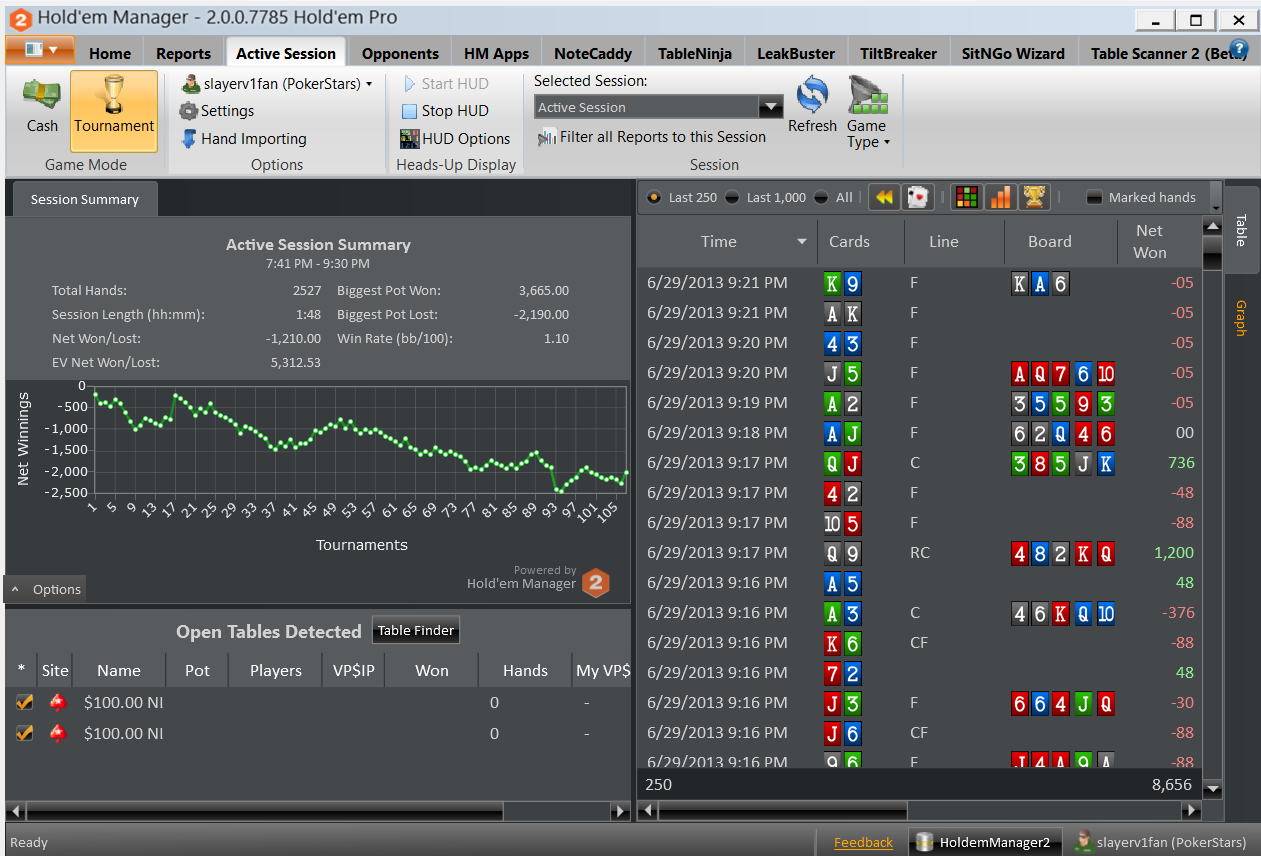The height and width of the screenshot is (856, 1261).
Task: Switch to the Graph side tab
Action: click(x=1241, y=318)
